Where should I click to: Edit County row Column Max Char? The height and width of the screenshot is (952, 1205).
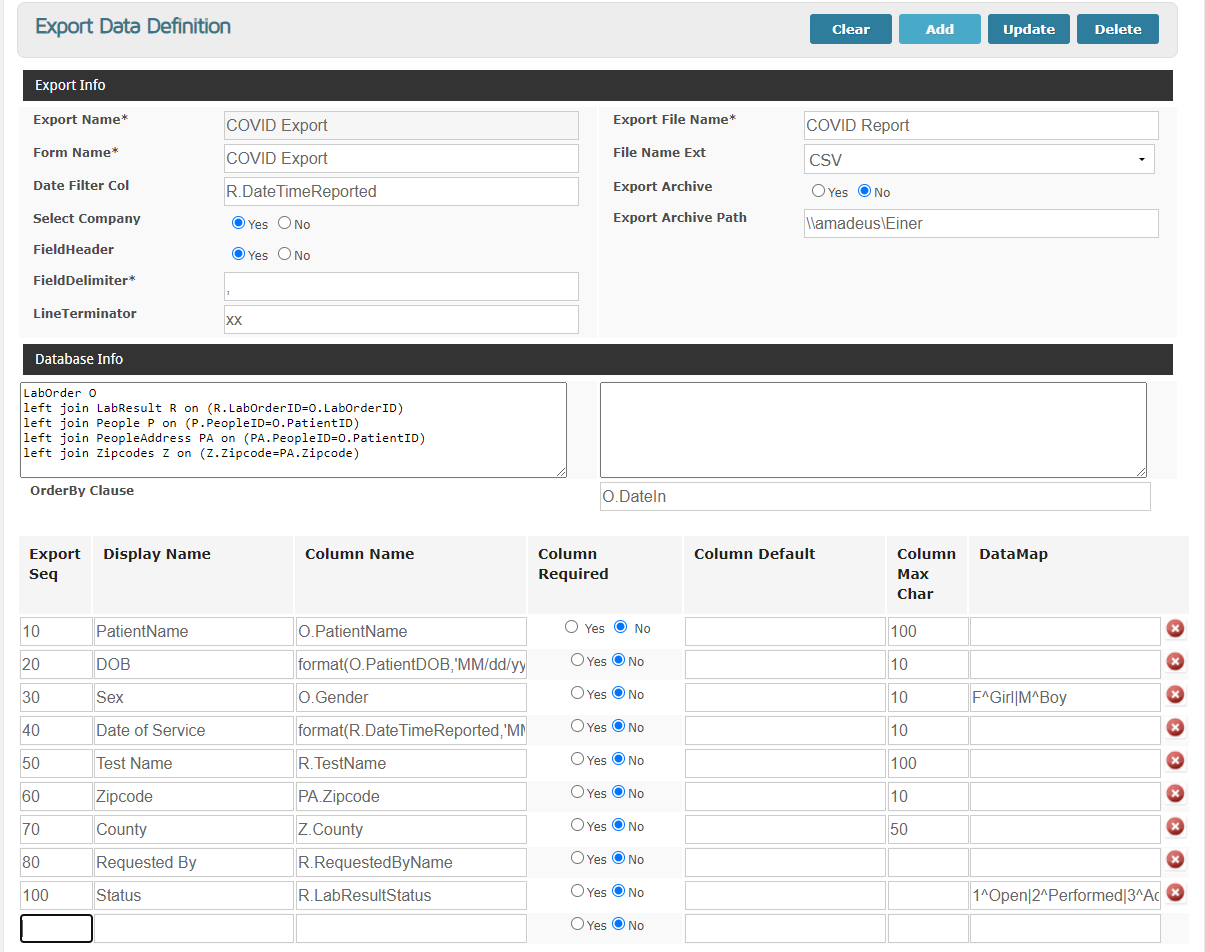pyautogui.click(x=928, y=829)
